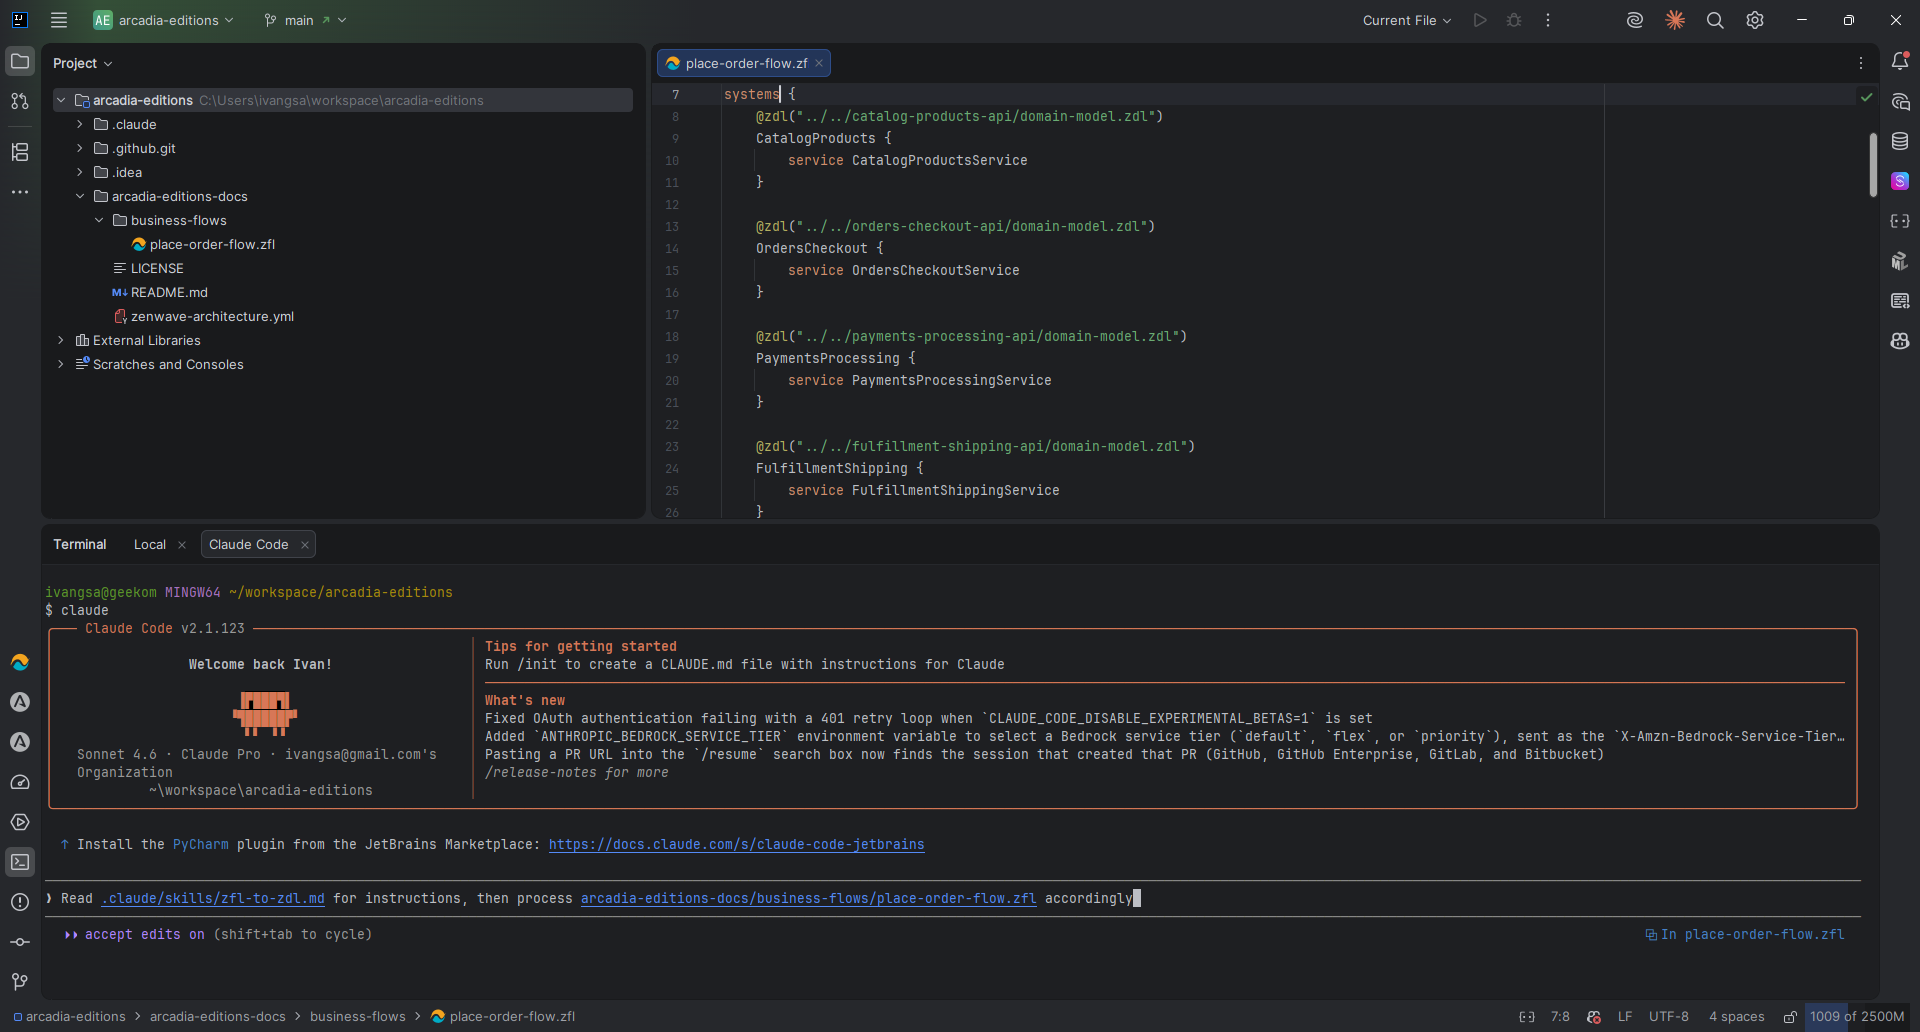Viewport: 1920px width, 1032px height.
Task: Open the Notifications bell
Action: 1900,61
